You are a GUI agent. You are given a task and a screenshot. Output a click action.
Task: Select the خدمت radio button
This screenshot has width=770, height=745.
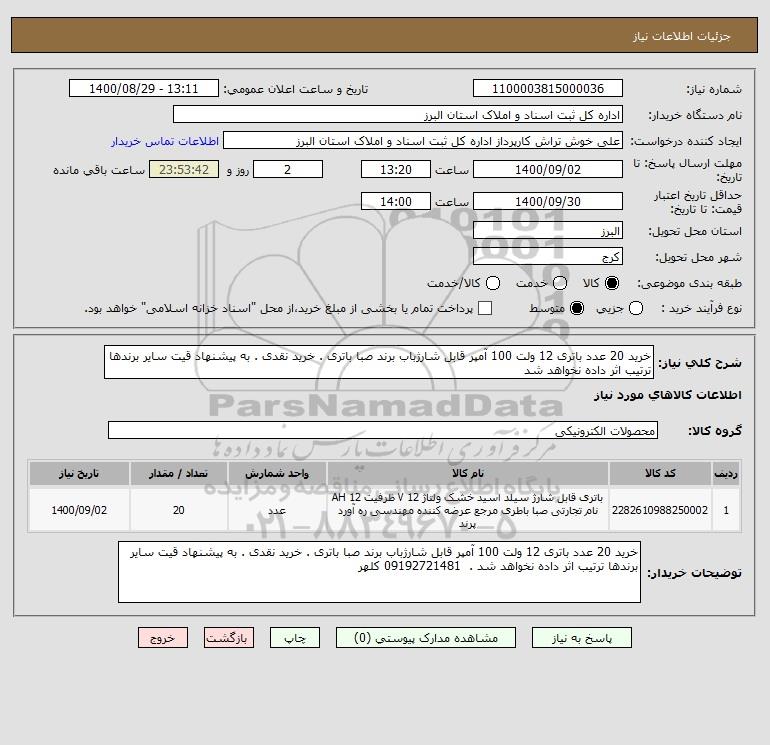[x=560, y=283]
